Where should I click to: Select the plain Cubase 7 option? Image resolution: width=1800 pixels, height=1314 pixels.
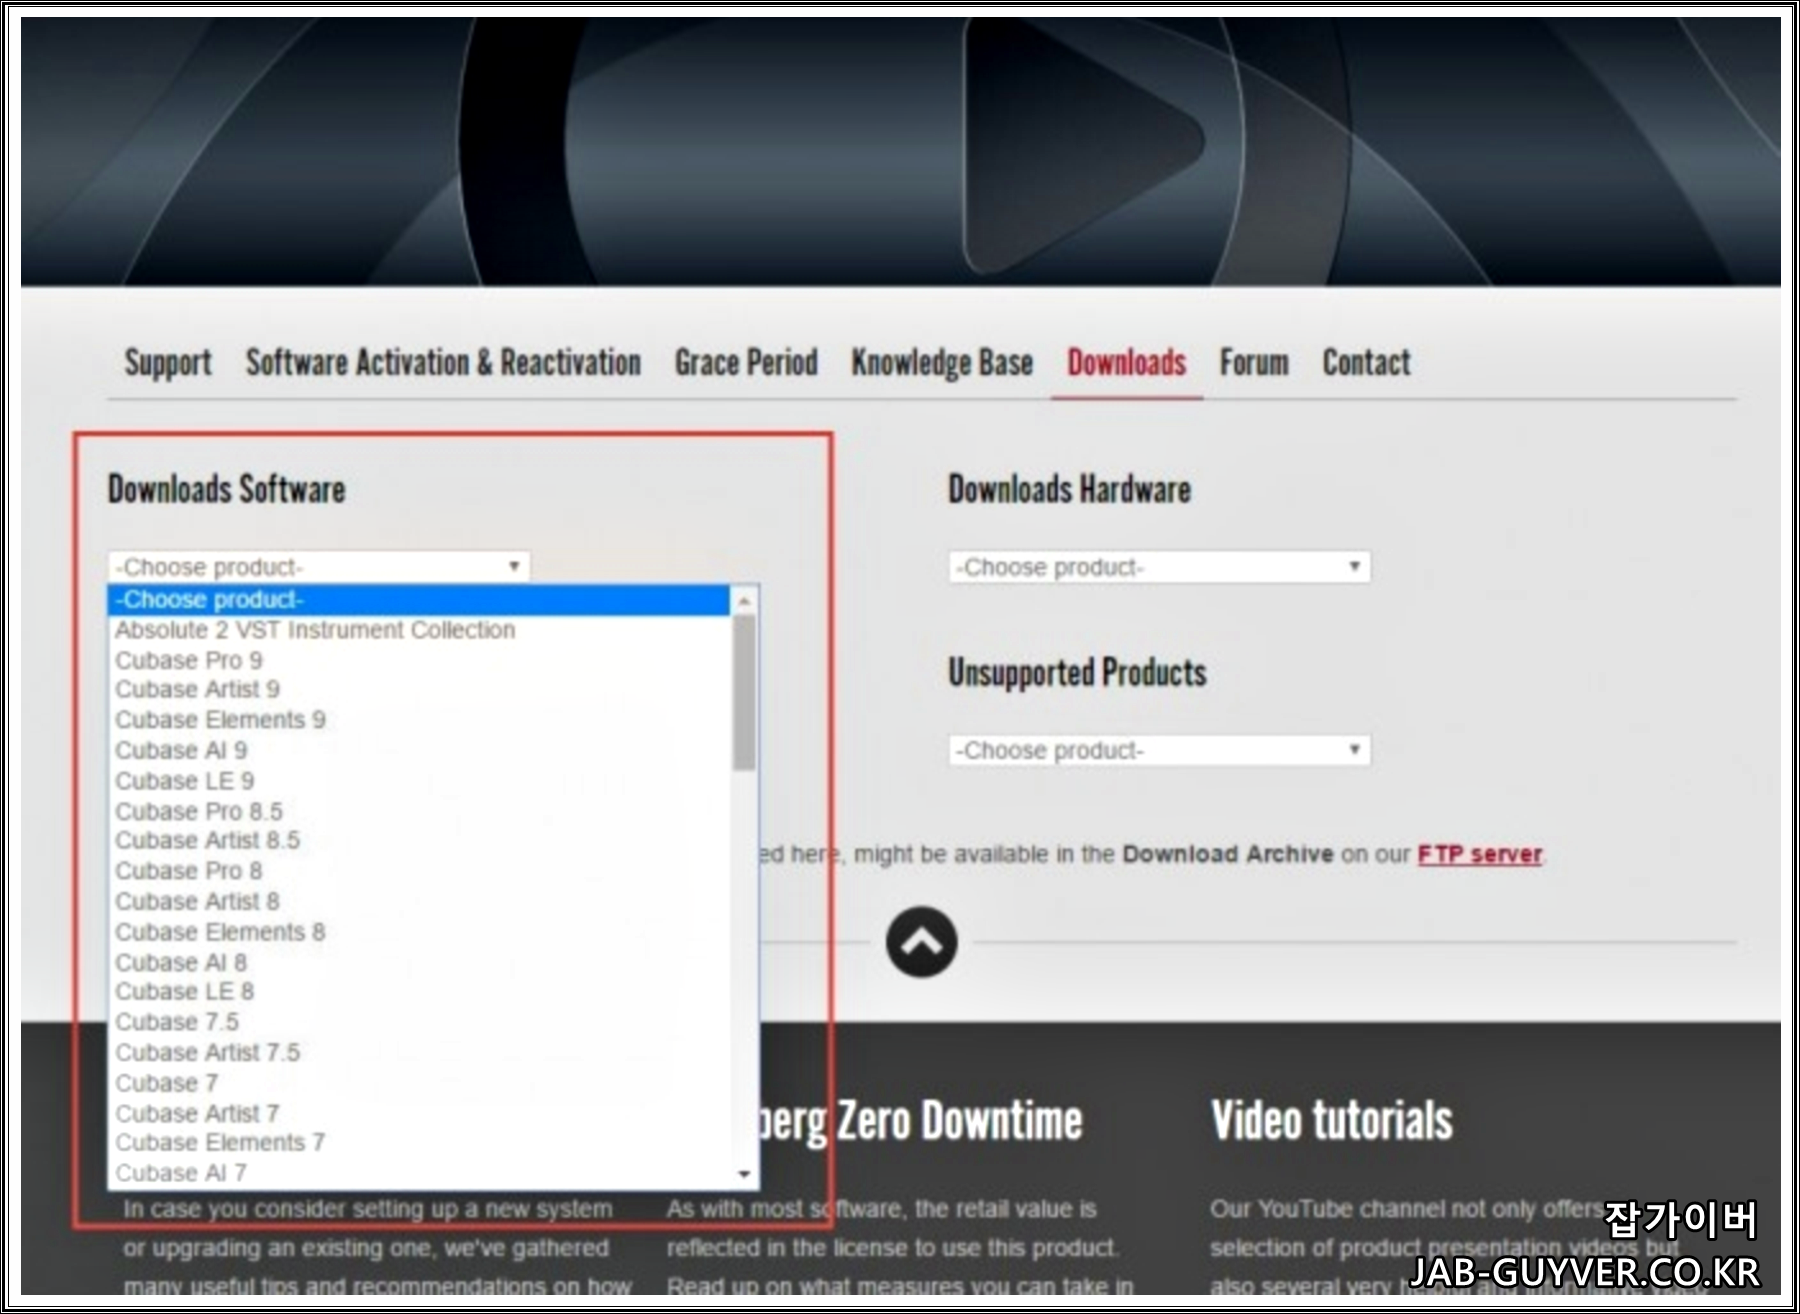click(419, 1083)
